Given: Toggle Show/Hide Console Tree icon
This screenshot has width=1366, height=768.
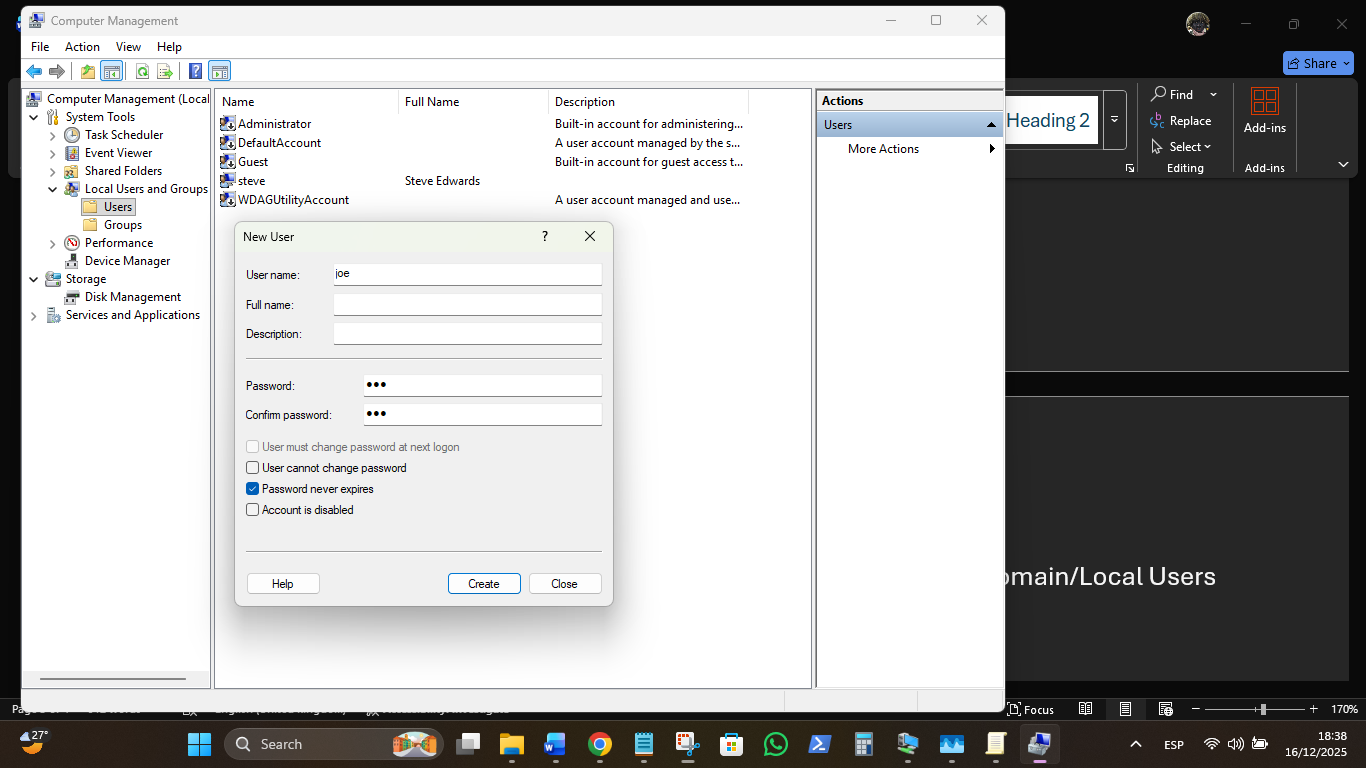Looking at the screenshot, I should tap(111, 71).
